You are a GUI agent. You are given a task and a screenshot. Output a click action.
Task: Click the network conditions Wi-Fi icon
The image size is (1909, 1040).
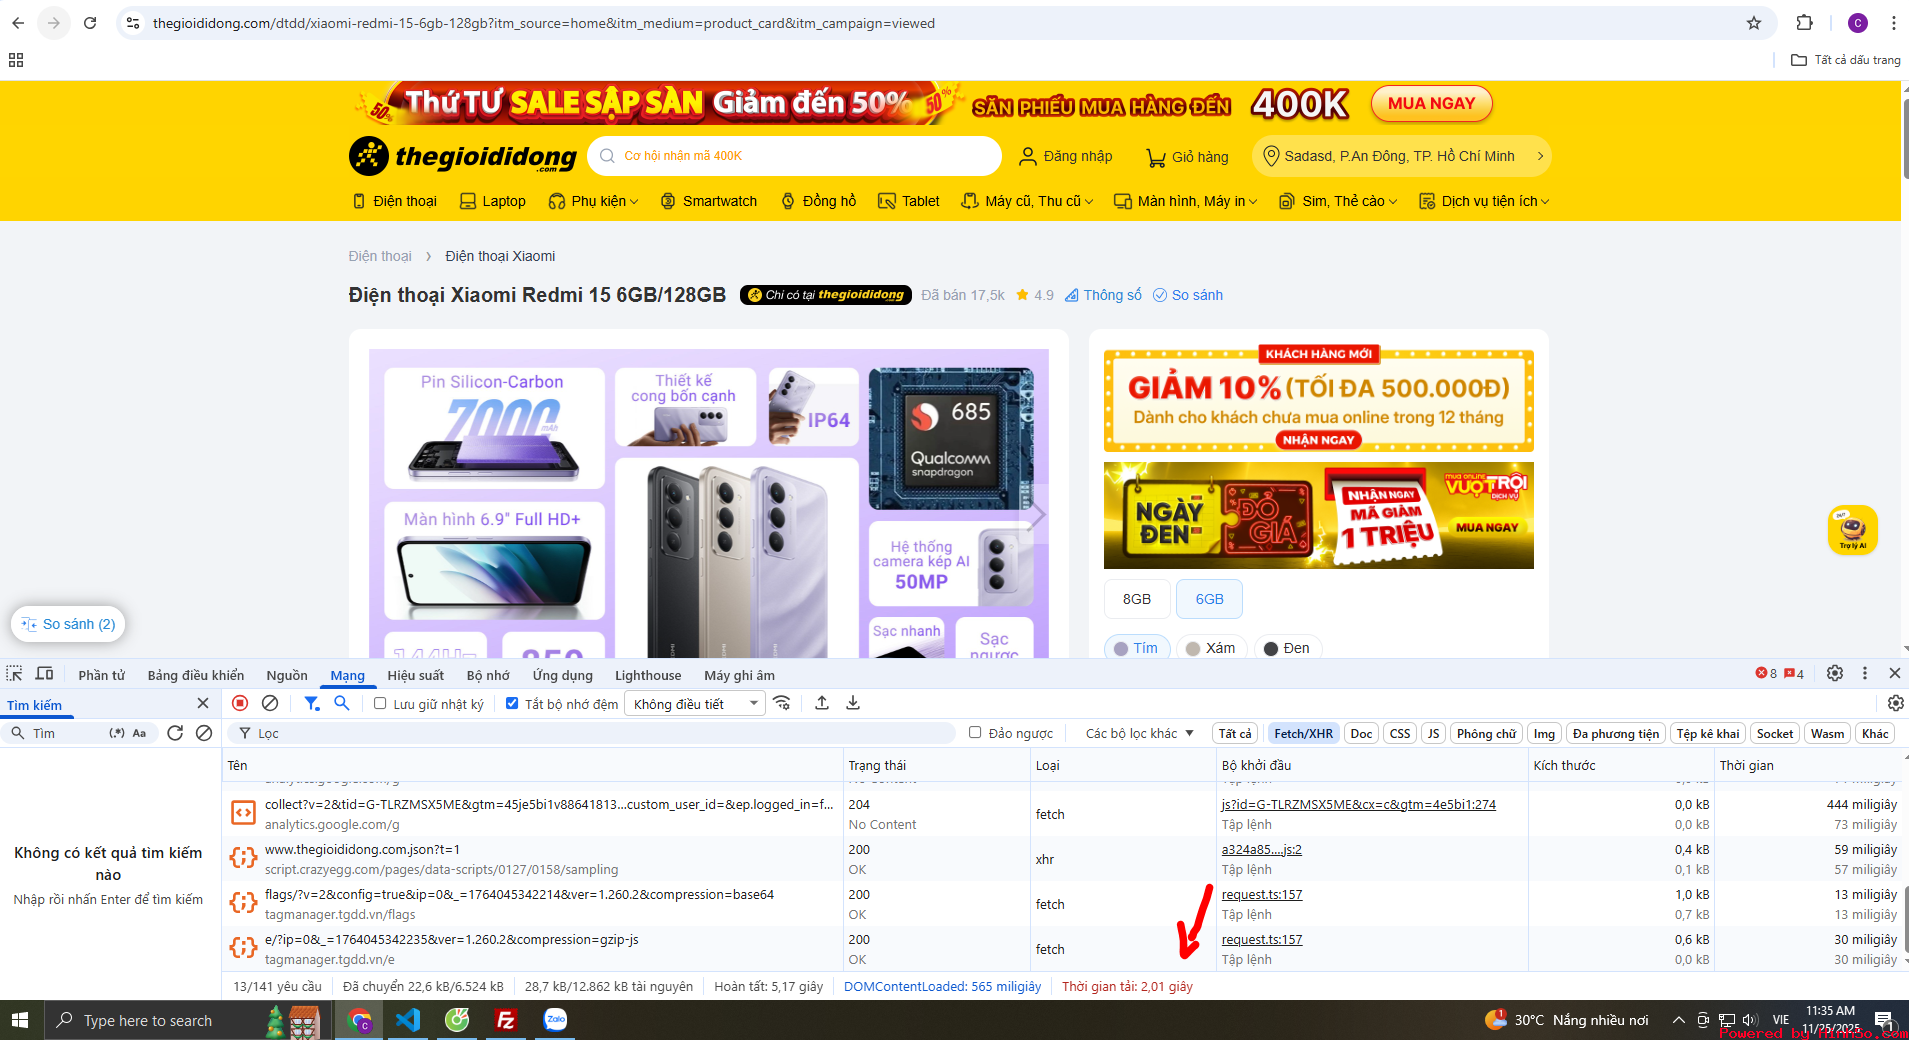tap(782, 703)
